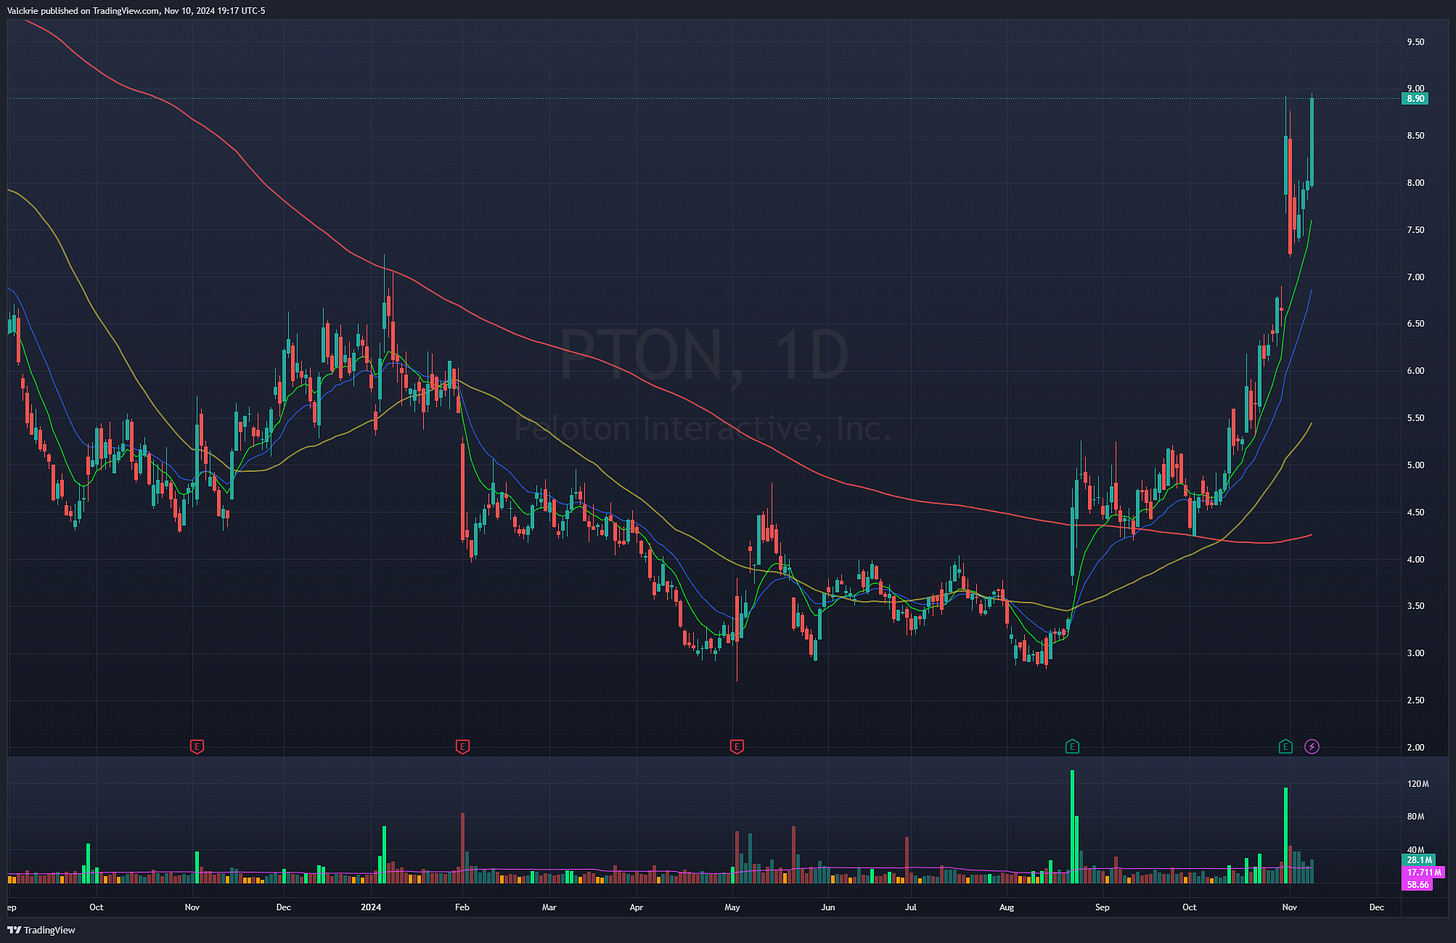This screenshot has height=943, width=1456.
Task: Click the teal 28.1M volume tag
Action: [1419, 860]
